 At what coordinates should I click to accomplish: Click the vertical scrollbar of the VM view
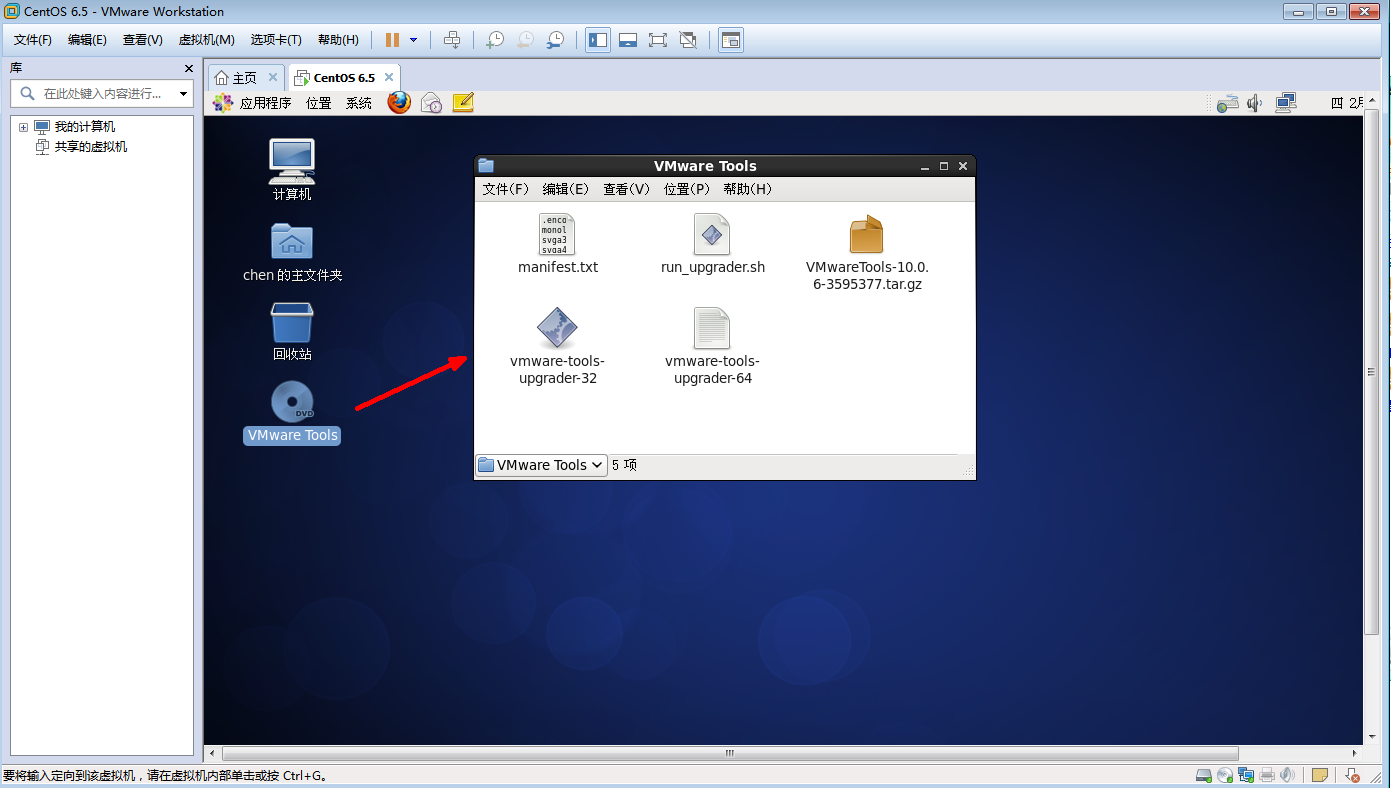click(1371, 371)
